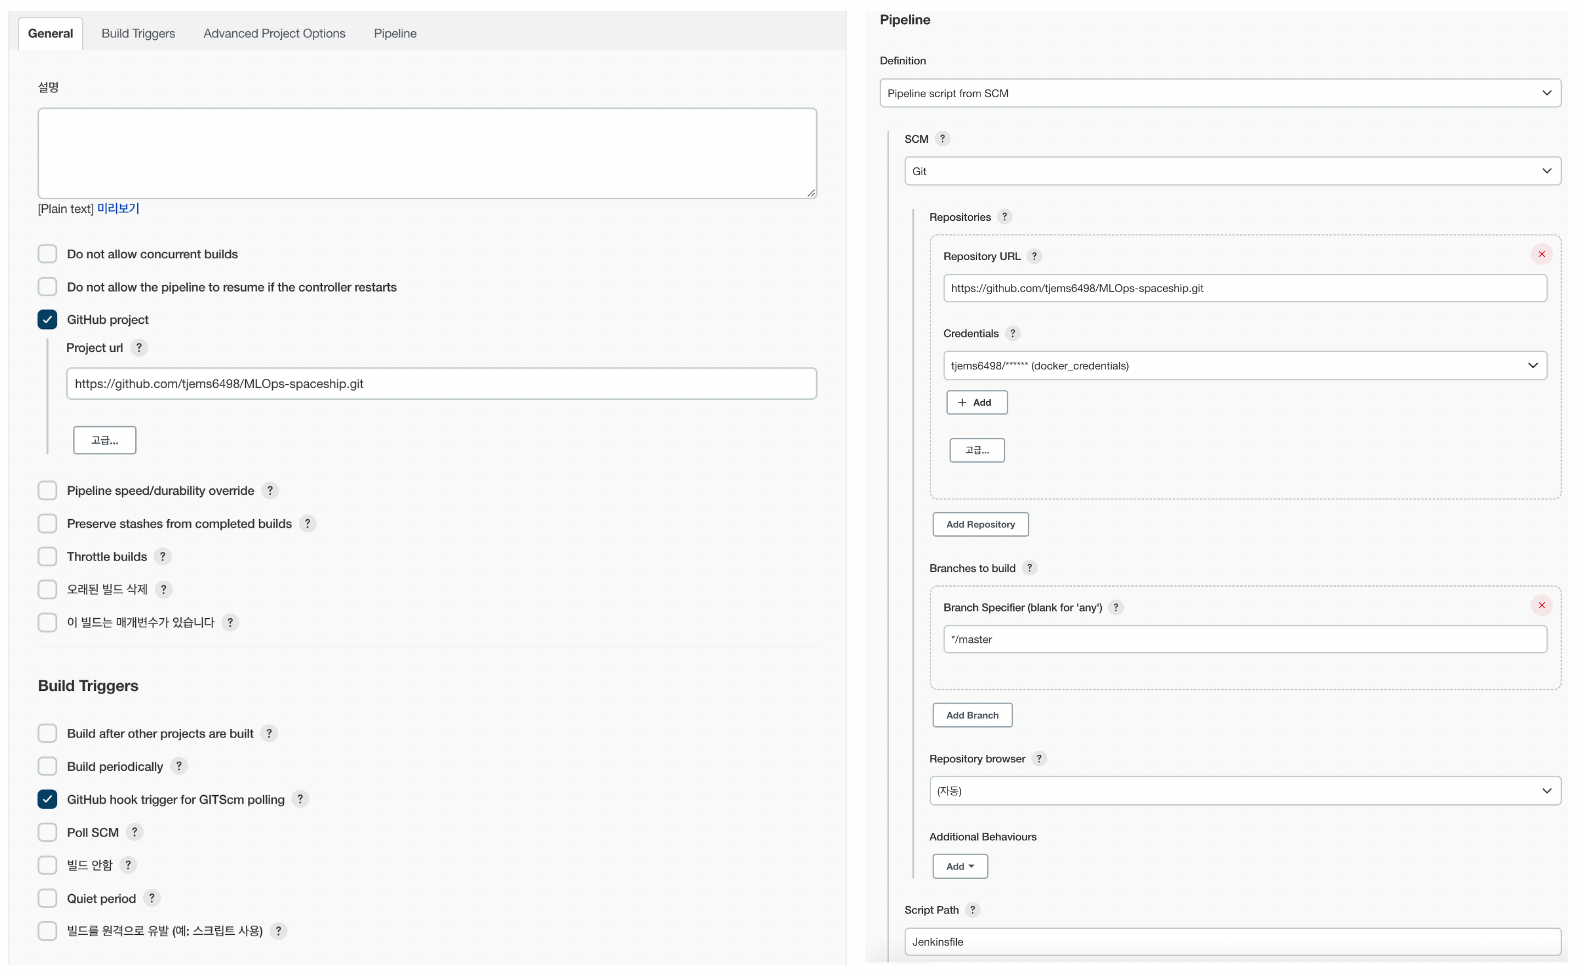The height and width of the screenshot is (974, 1582).
Task: Click Add Repository button
Action: pyautogui.click(x=980, y=525)
